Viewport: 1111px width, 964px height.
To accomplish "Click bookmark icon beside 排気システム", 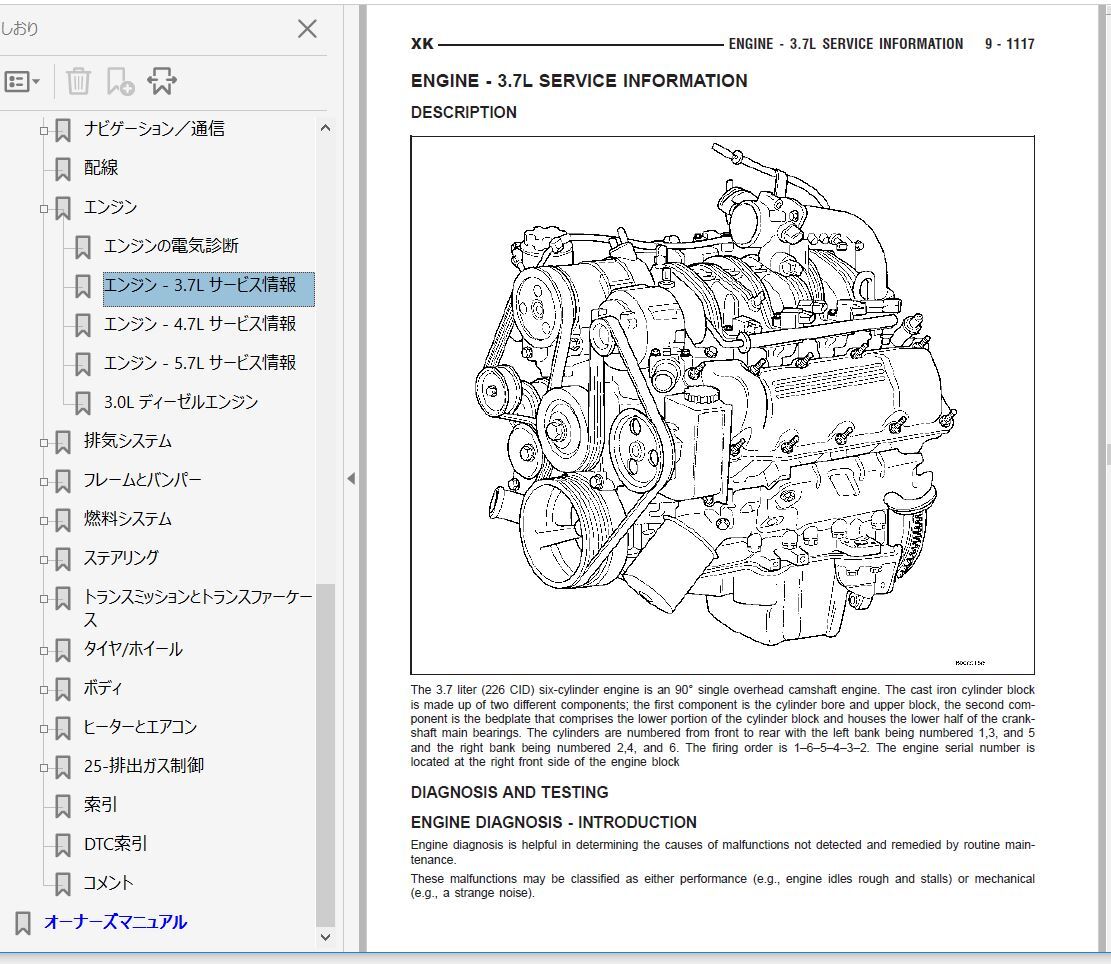I will (63, 442).
